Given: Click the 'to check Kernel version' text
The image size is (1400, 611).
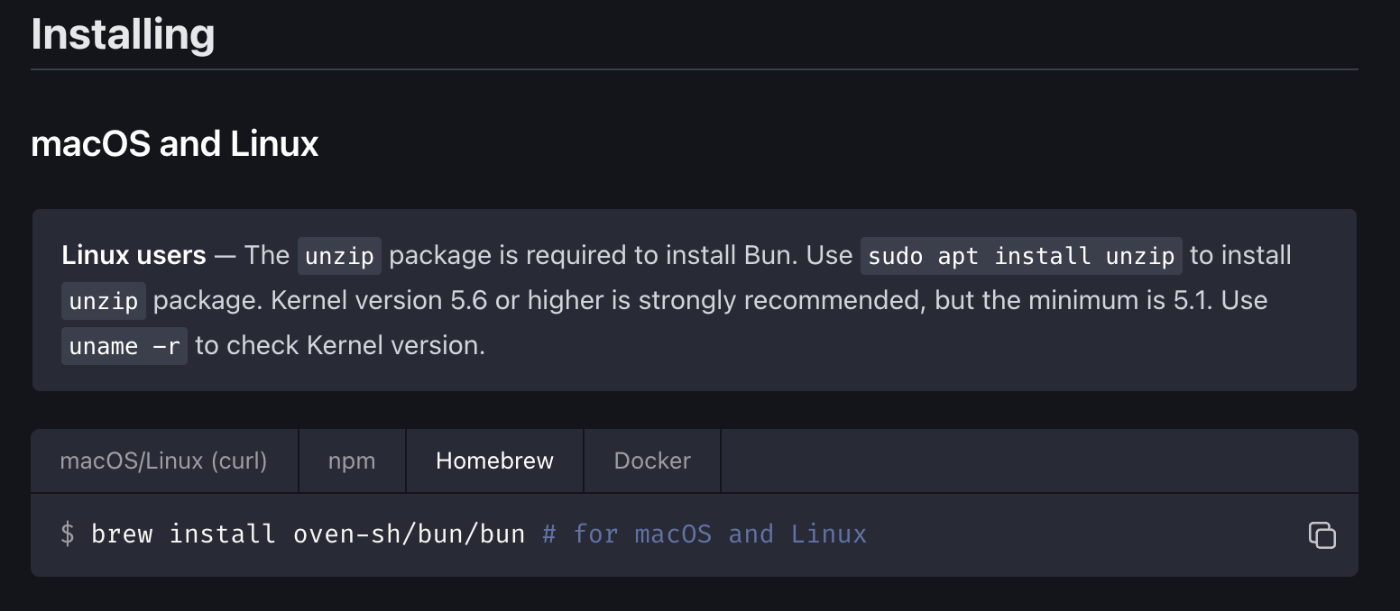Looking at the screenshot, I should pyautogui.click(x=340, y=346).
